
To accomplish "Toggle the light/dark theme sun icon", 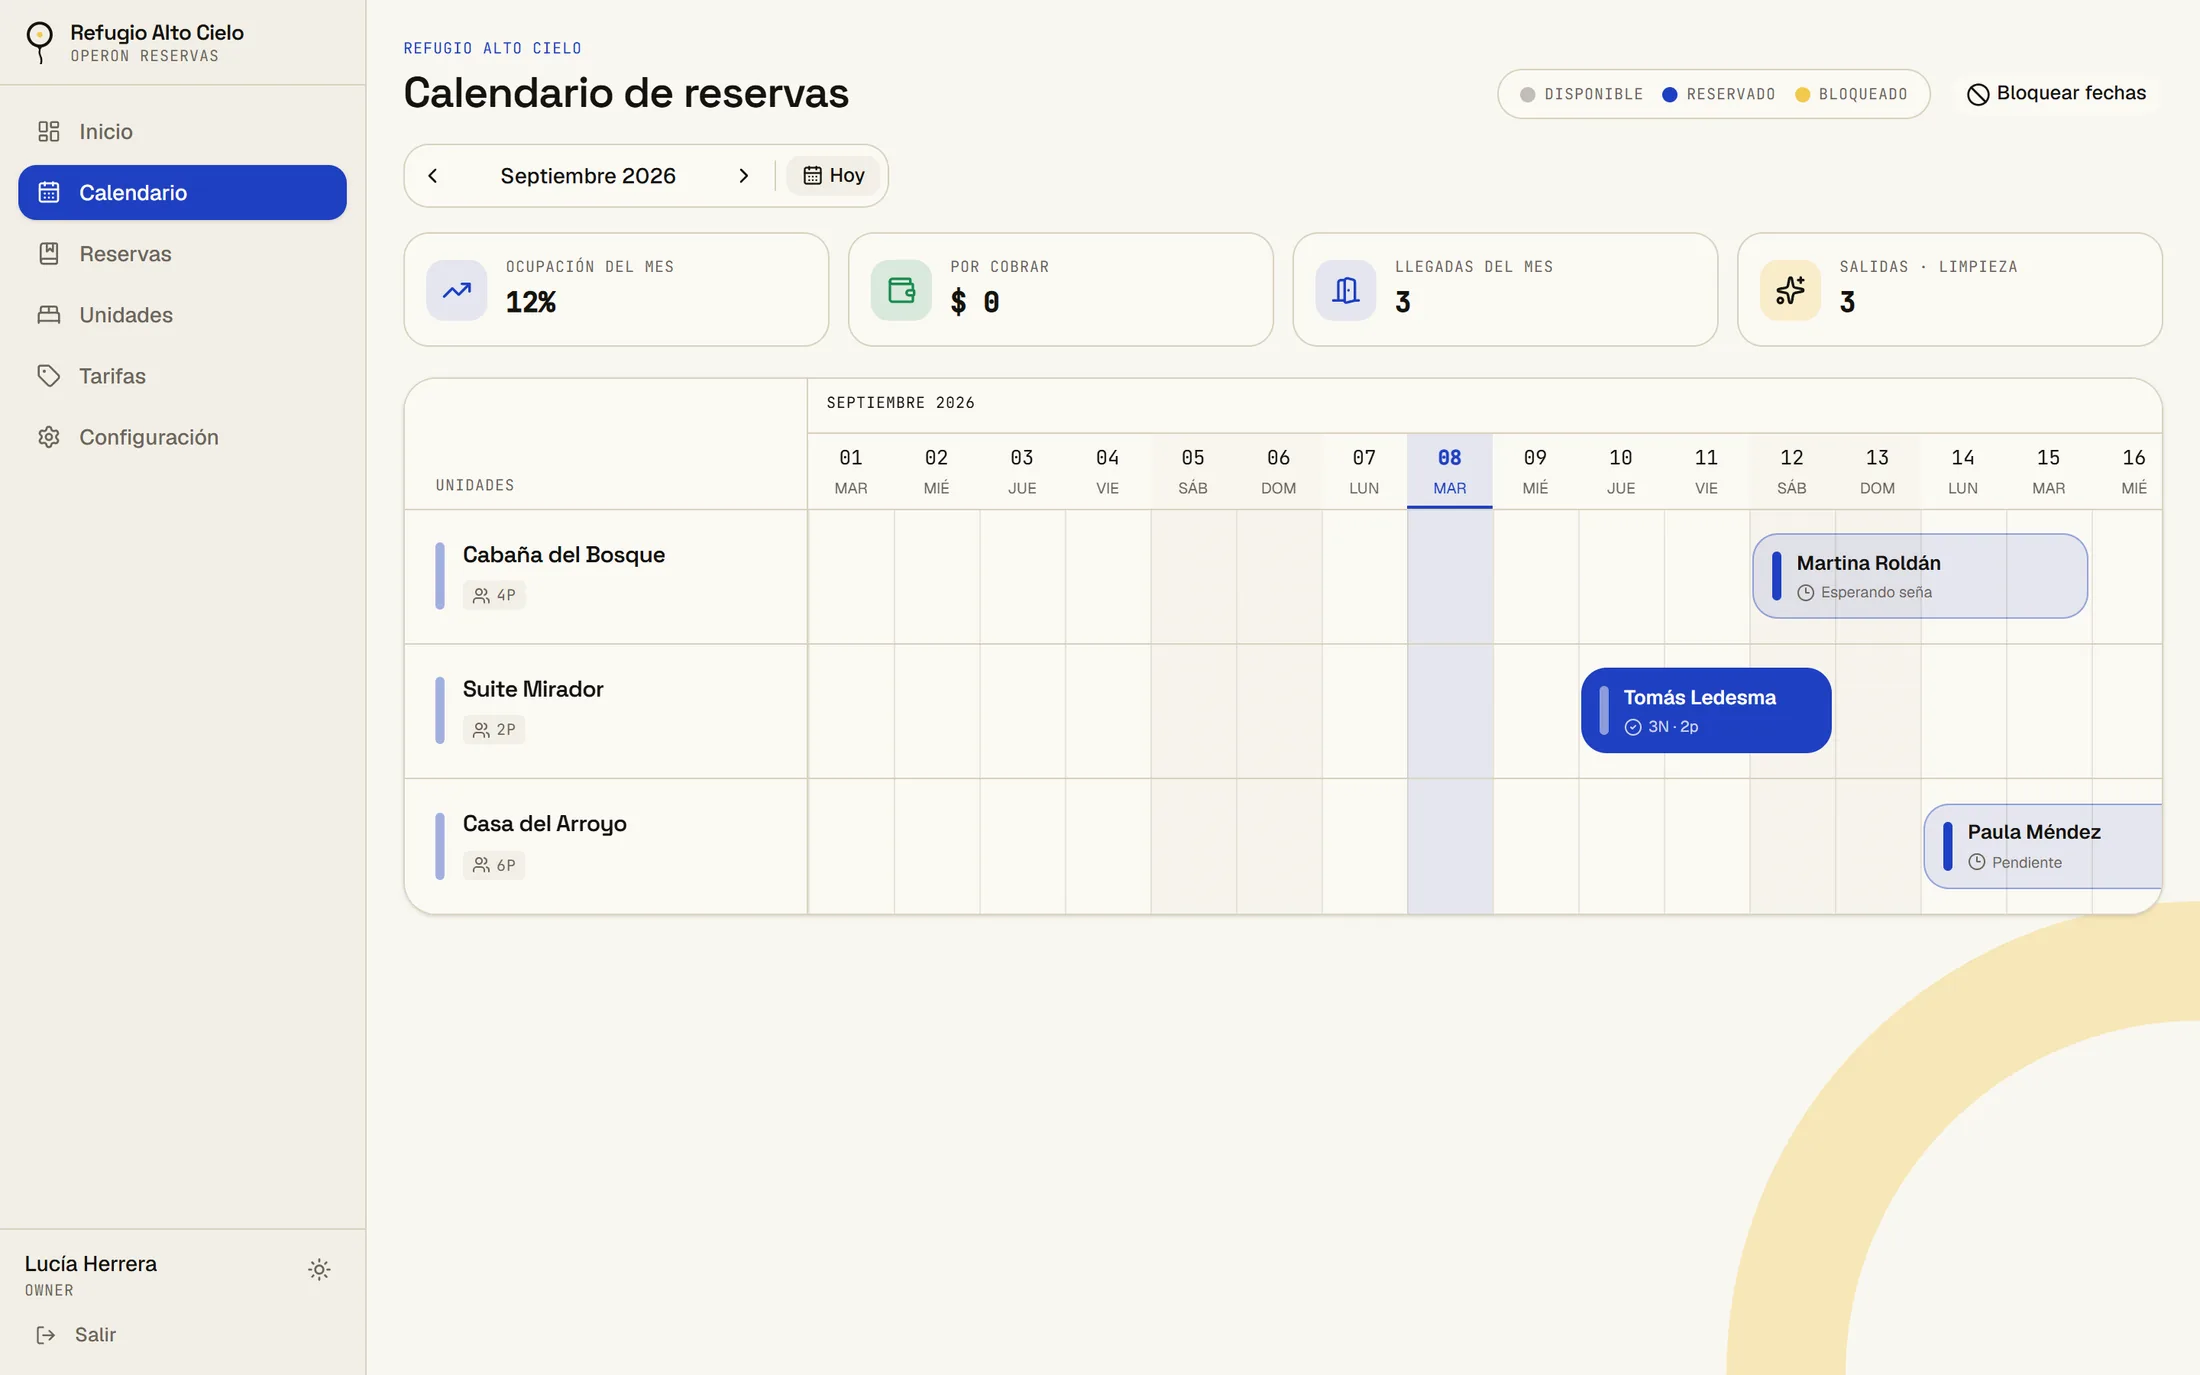I will click(x=319, y=1269).
